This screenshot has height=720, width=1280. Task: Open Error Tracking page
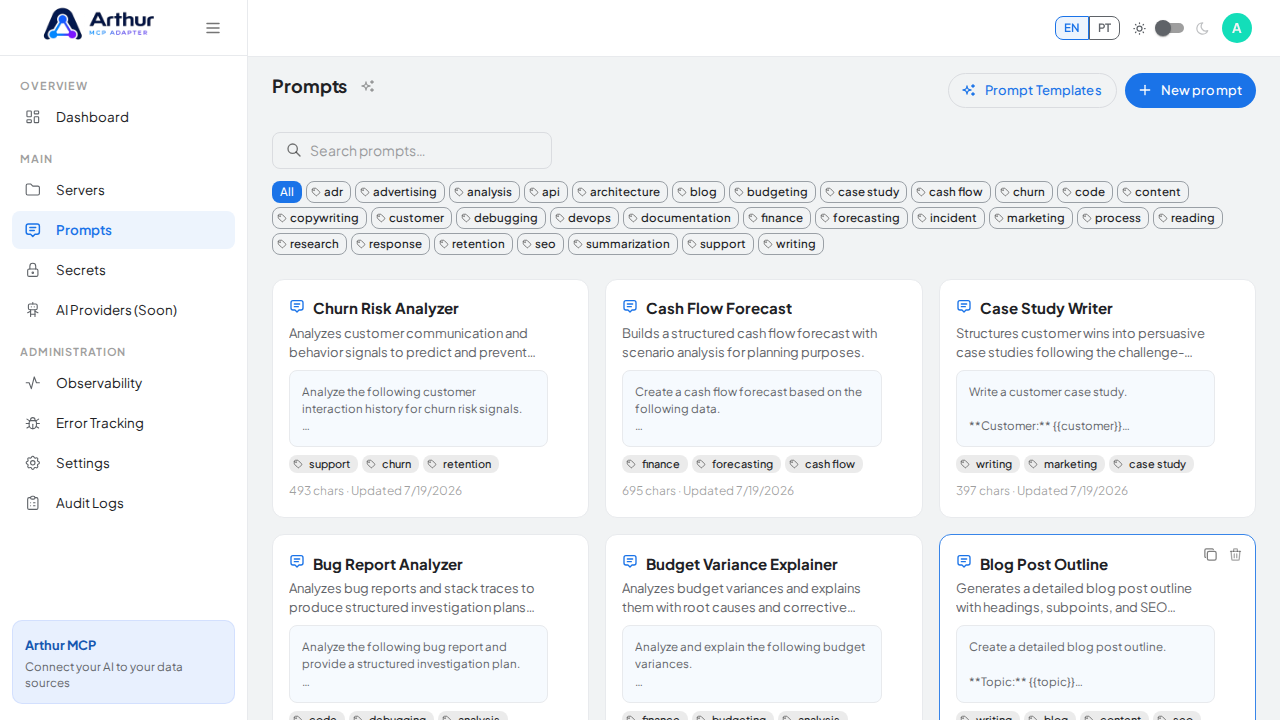[x=123, y=423]
